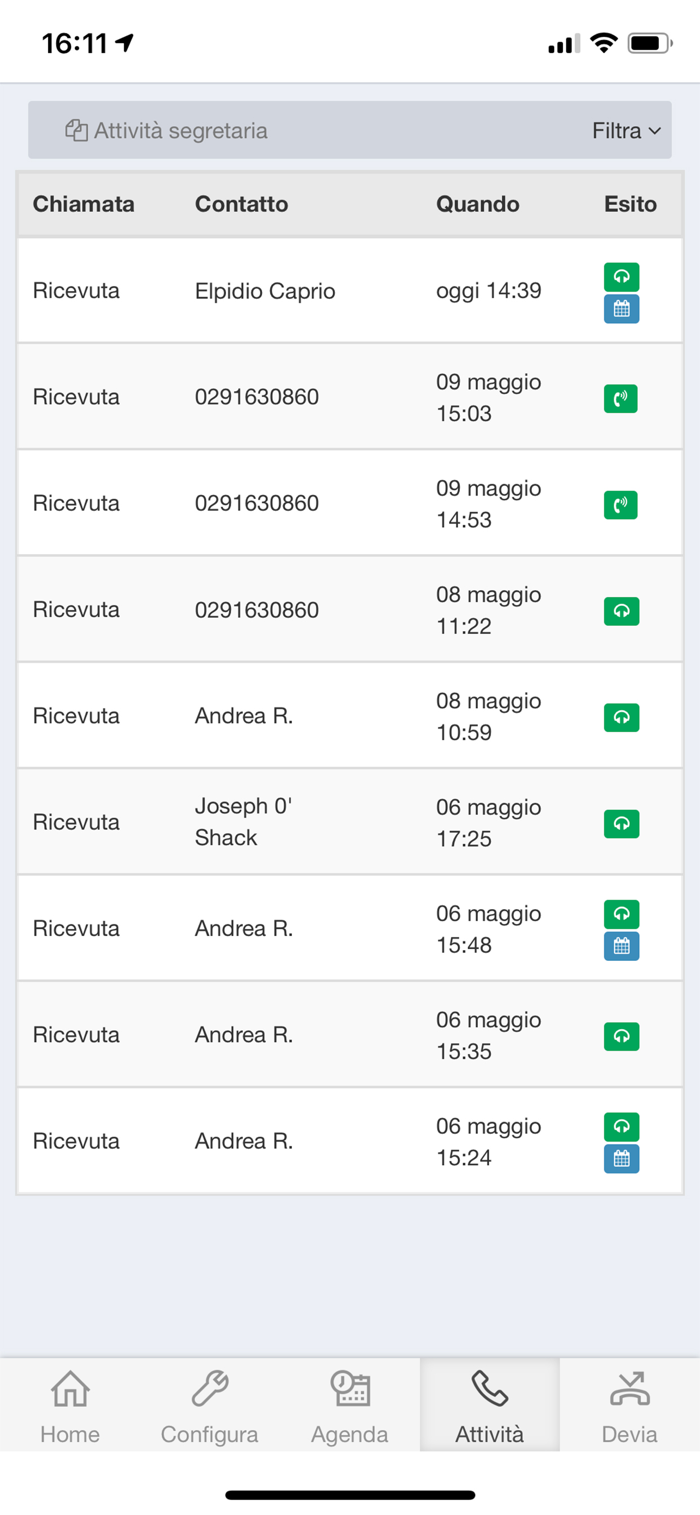Click the Esito column header

631,204
